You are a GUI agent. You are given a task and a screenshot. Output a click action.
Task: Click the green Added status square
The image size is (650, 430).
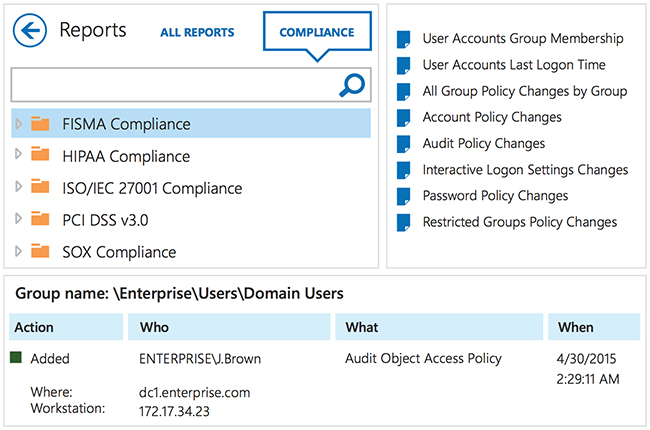(x=16, y=357)
